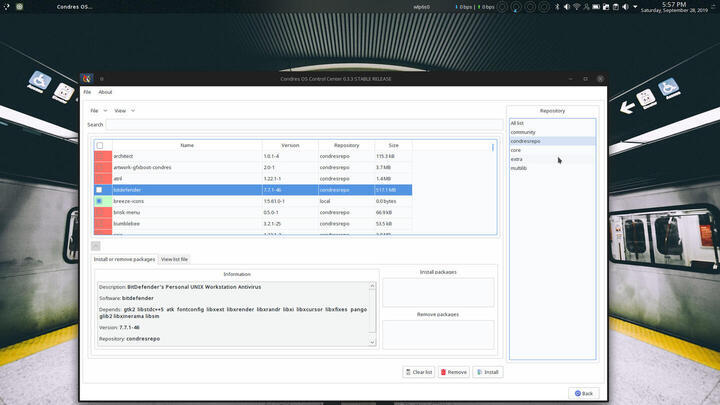Toggle the select-all checkbox in the table header
Screen dimensions: 720x405
click(100, 146)
